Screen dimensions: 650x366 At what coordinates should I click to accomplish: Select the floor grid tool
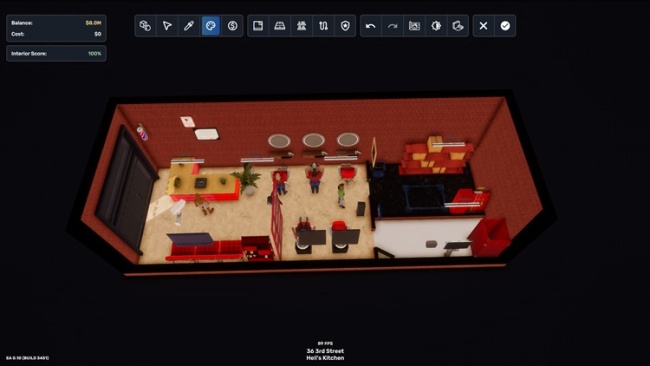pos(280,26)
